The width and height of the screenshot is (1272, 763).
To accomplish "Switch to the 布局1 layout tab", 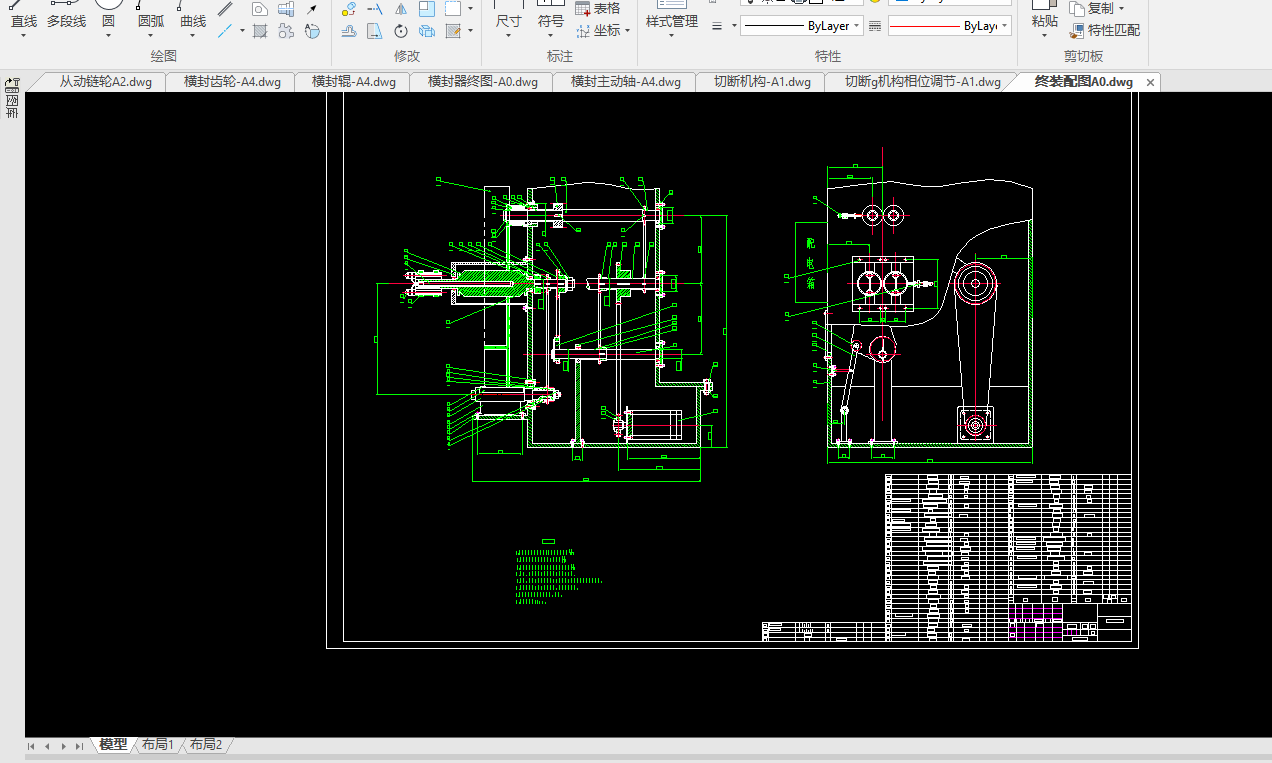I will (x=157, y=745).
